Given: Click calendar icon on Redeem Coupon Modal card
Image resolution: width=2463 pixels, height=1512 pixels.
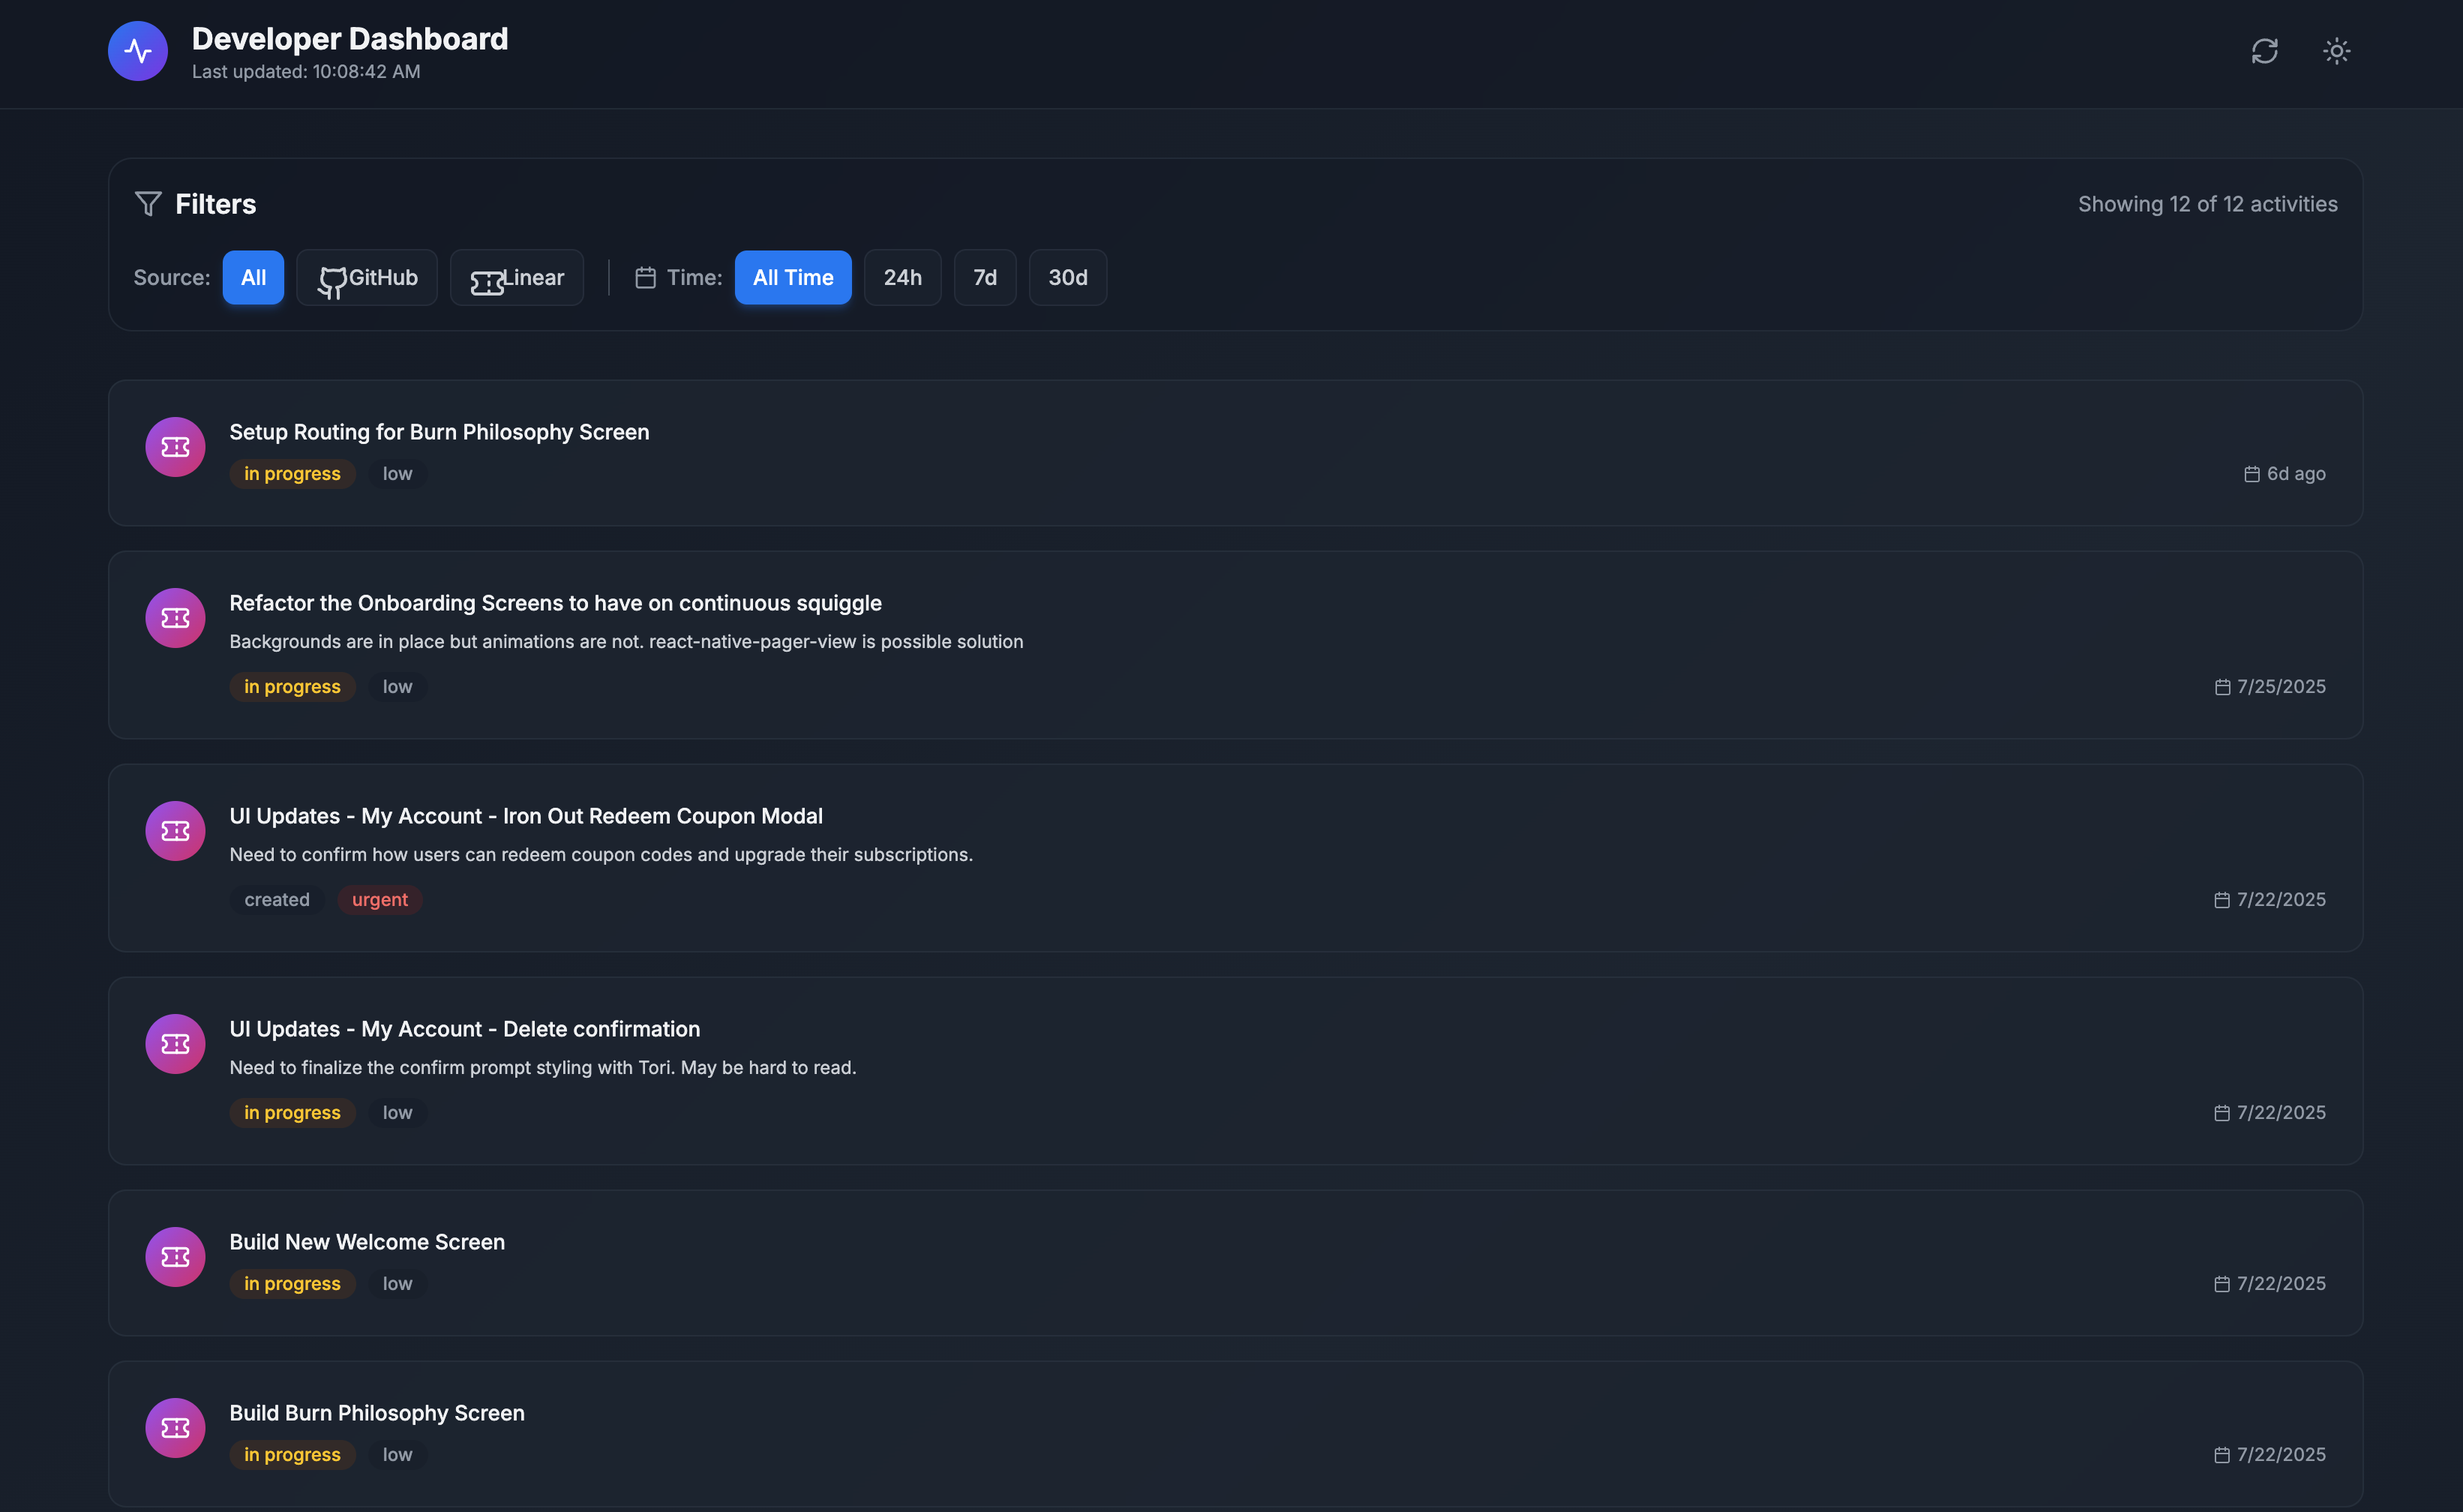Looking at the screenshot, I should click(2222, 900).
